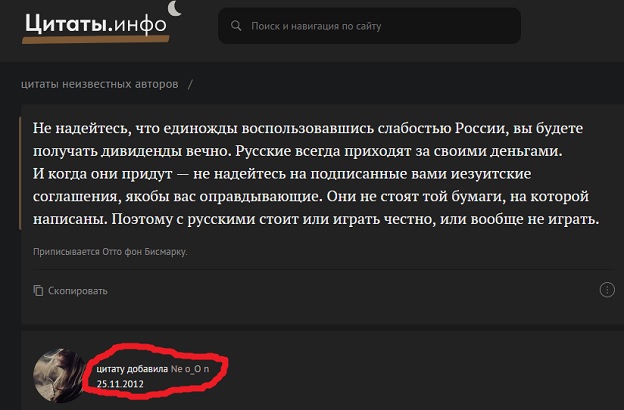Open the user avatar thumbnail
The height and width of the screenshot is (410, 624).
coord(59,375)
